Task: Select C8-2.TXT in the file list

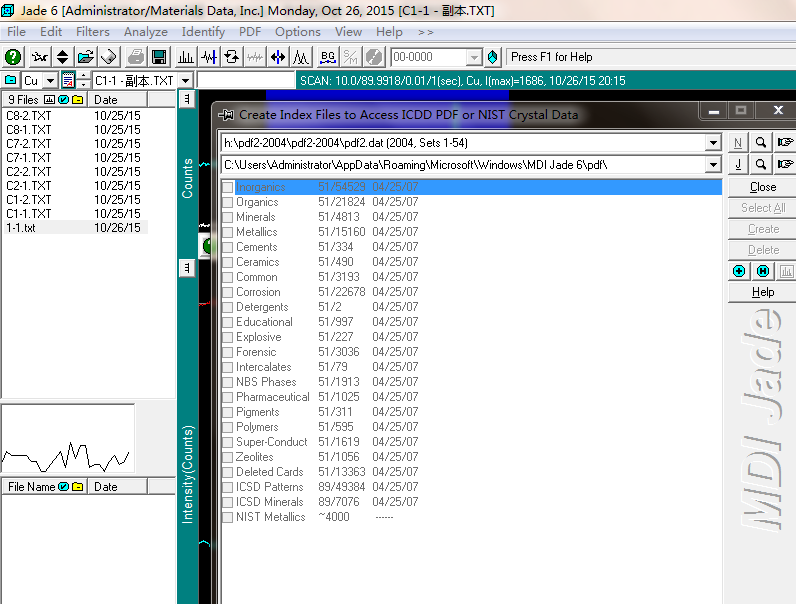Action: [x=28, y=116]
